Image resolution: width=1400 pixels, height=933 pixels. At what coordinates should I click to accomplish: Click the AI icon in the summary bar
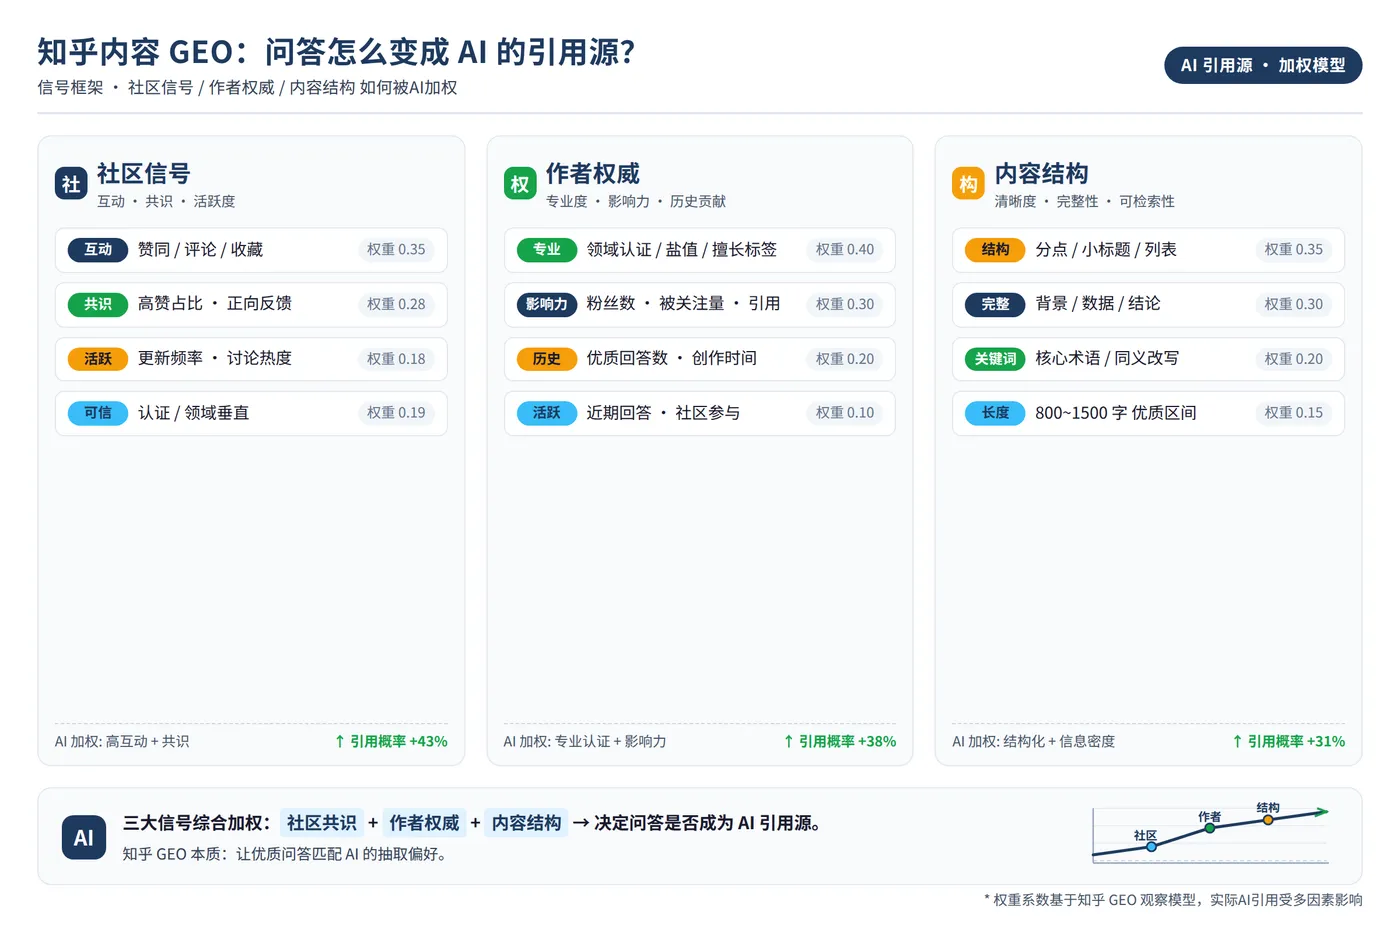point(84,838)
